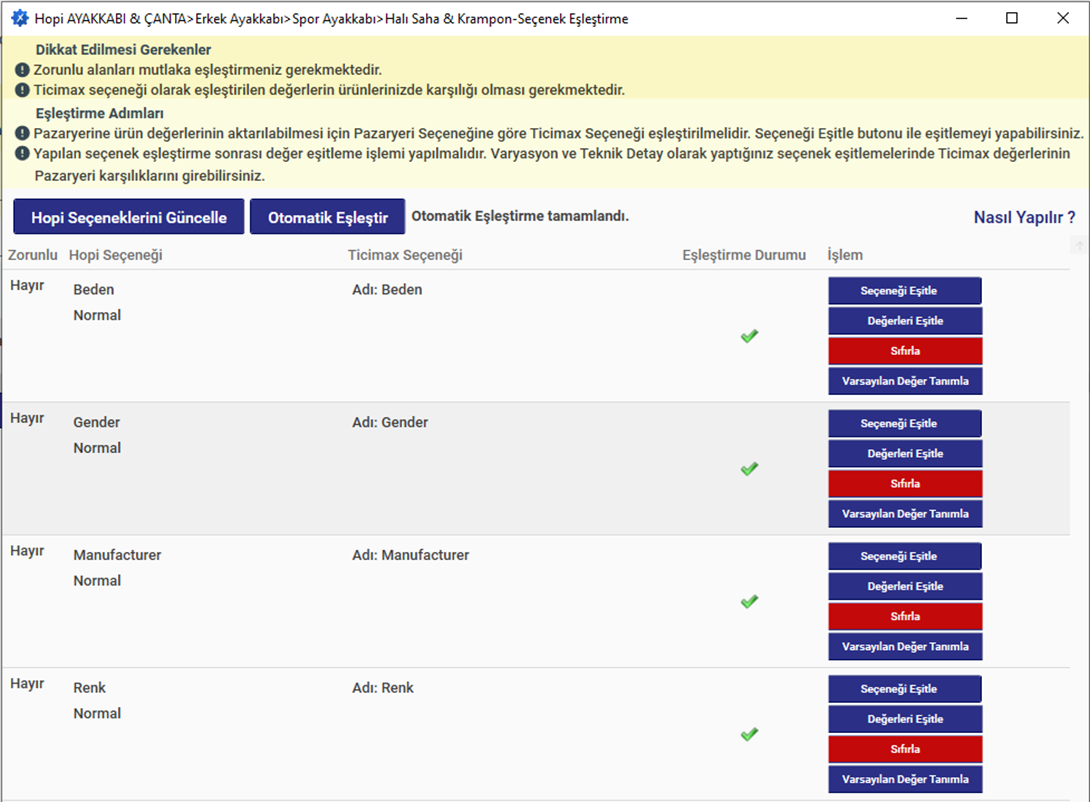
Task: Run Otomatik Eşleştir
Action: click(x=327, y=217)
